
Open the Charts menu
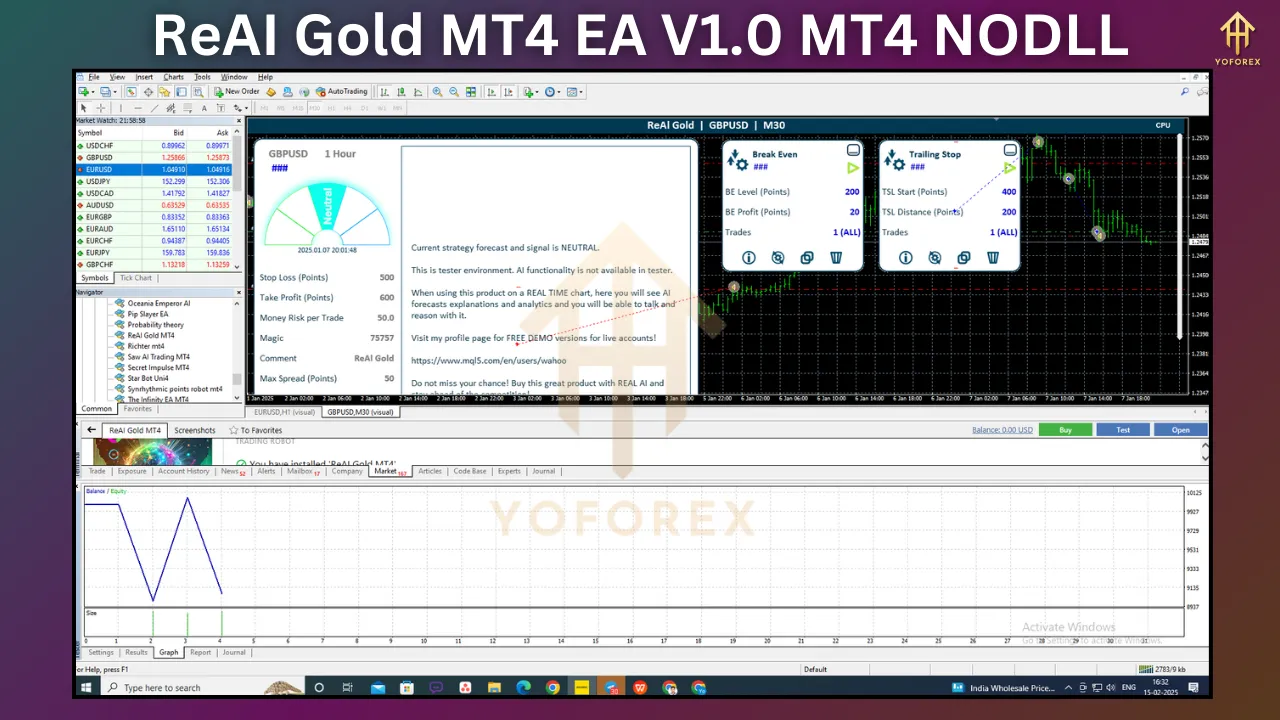(173, 77)
